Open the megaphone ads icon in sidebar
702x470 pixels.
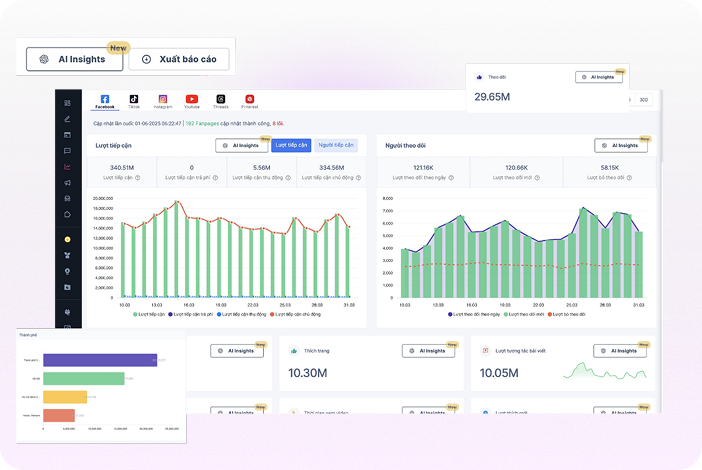67,183
